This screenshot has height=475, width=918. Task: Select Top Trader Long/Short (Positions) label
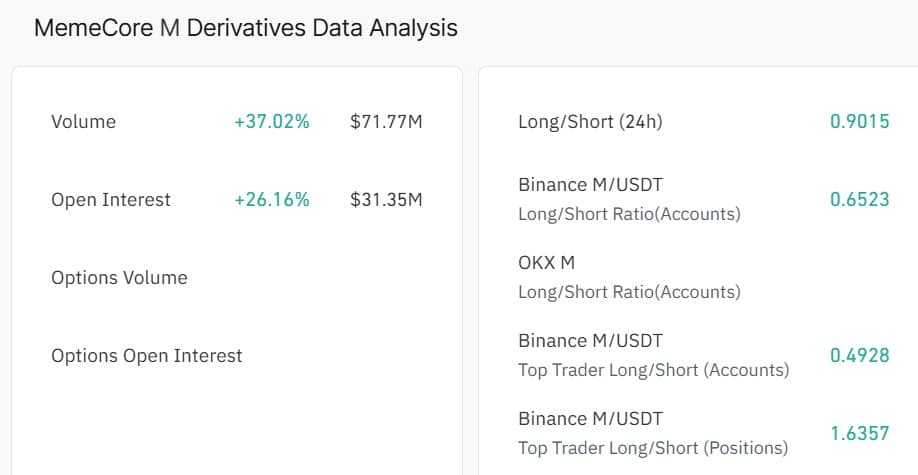(x=653, y=448)
